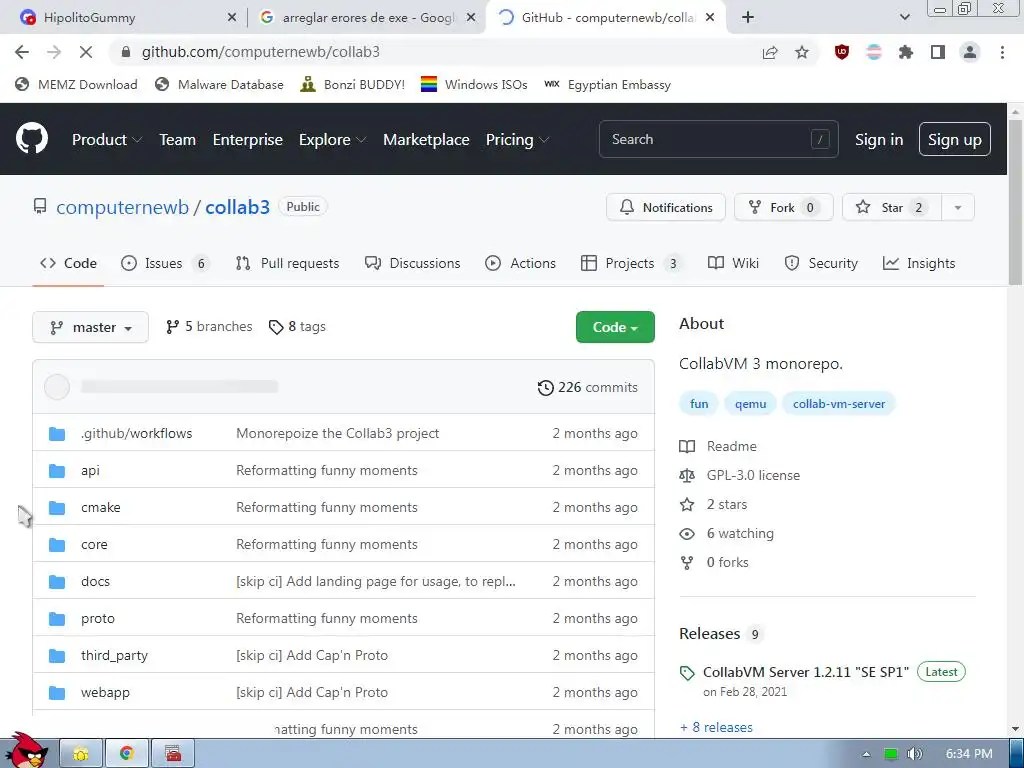View the 5 branches link
Viewport: 1024px width, 768px height.
(208, 327)
